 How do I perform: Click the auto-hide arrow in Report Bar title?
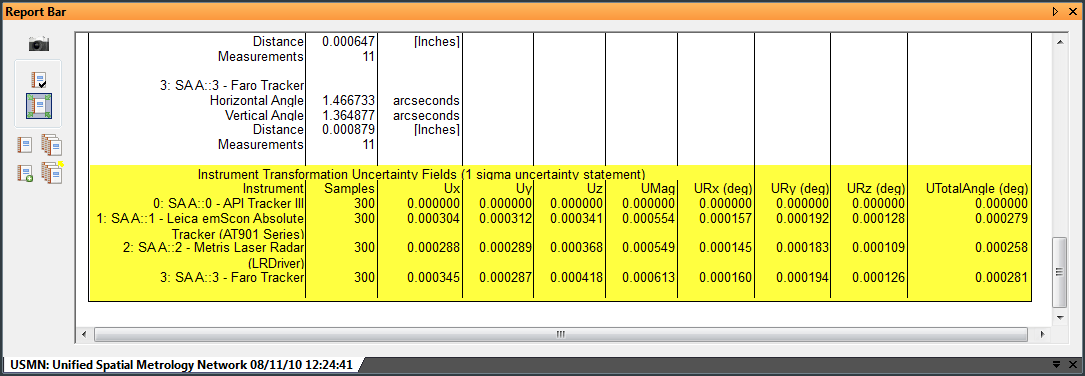tap(1055, 11)
